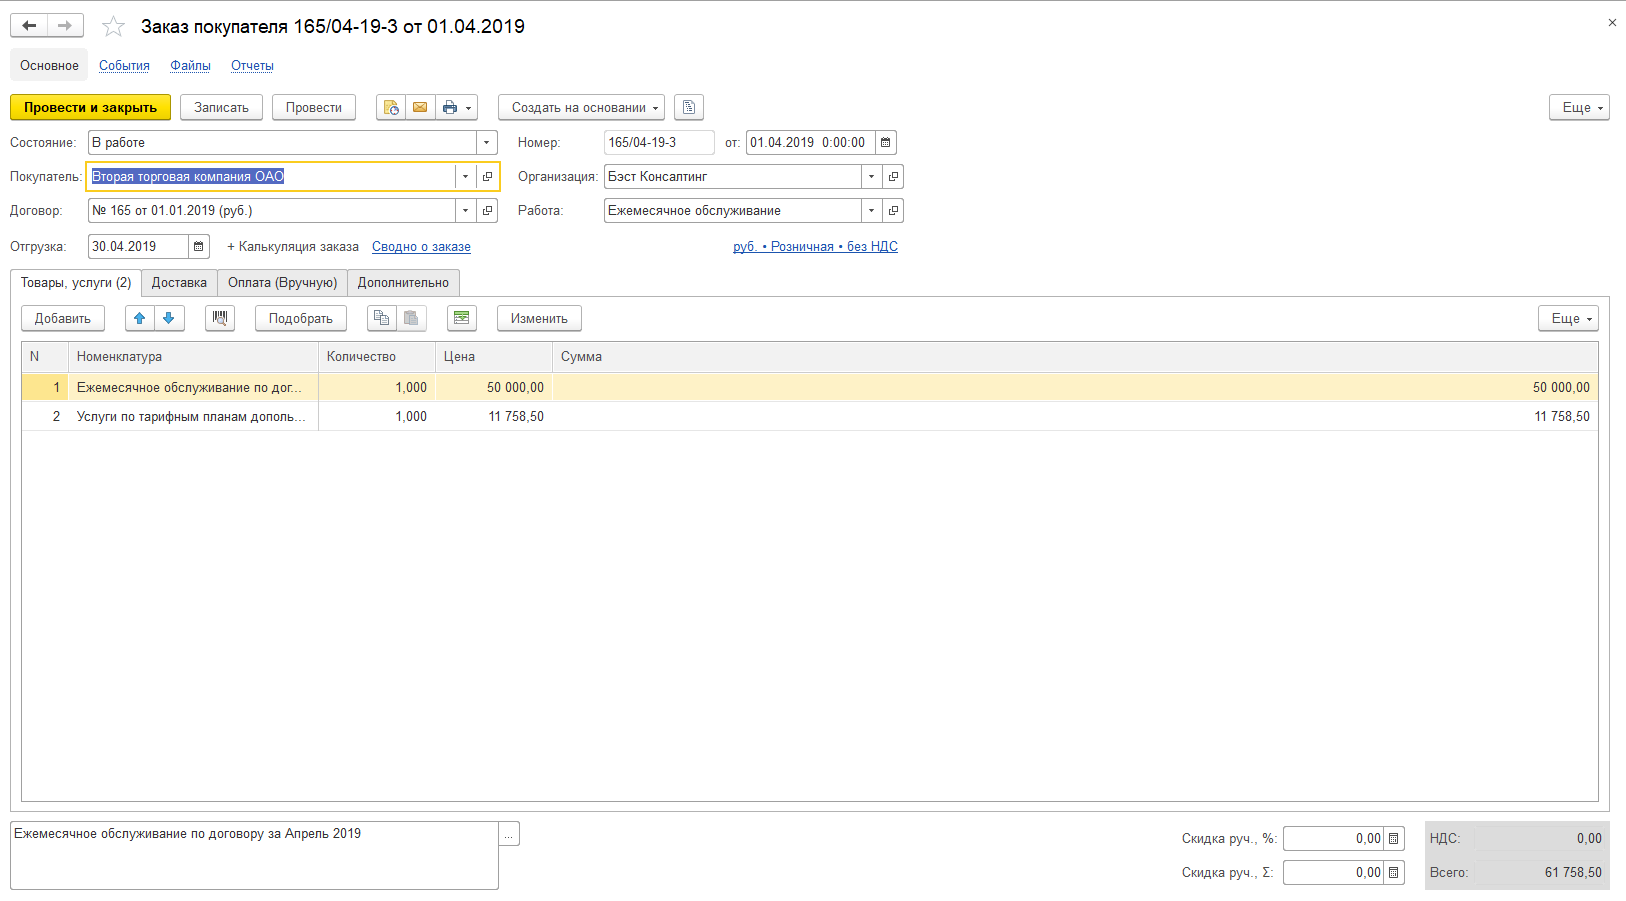Screen dimensions: 1626x901
Task: Switch to the События section
Action: tap(124, 65)
